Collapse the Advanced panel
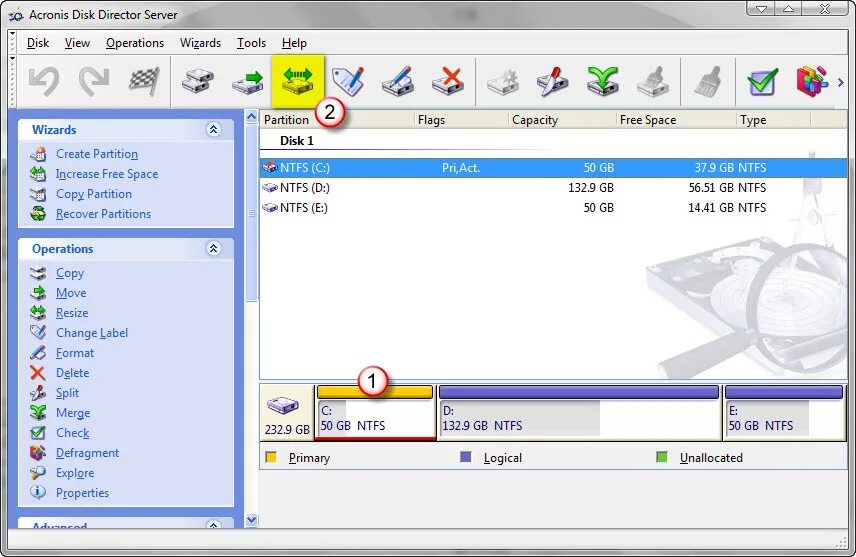856x557 pixels. 213,524
